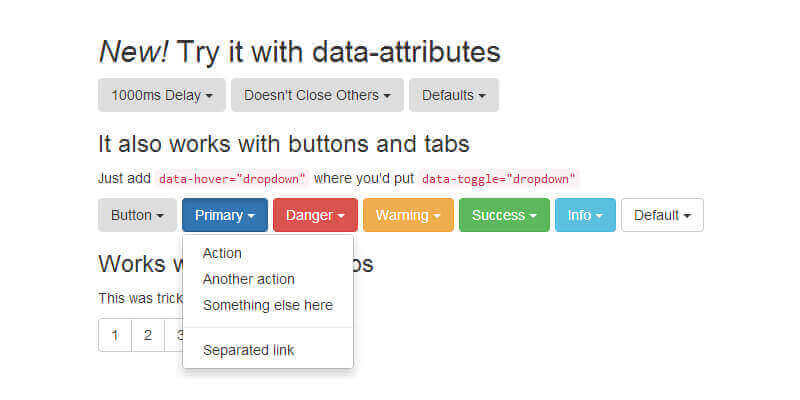Toggle the blue Primary dropdown button
The width and height of the screenshot is (800, 400).
pyautogui.click(x=225, y=215)
